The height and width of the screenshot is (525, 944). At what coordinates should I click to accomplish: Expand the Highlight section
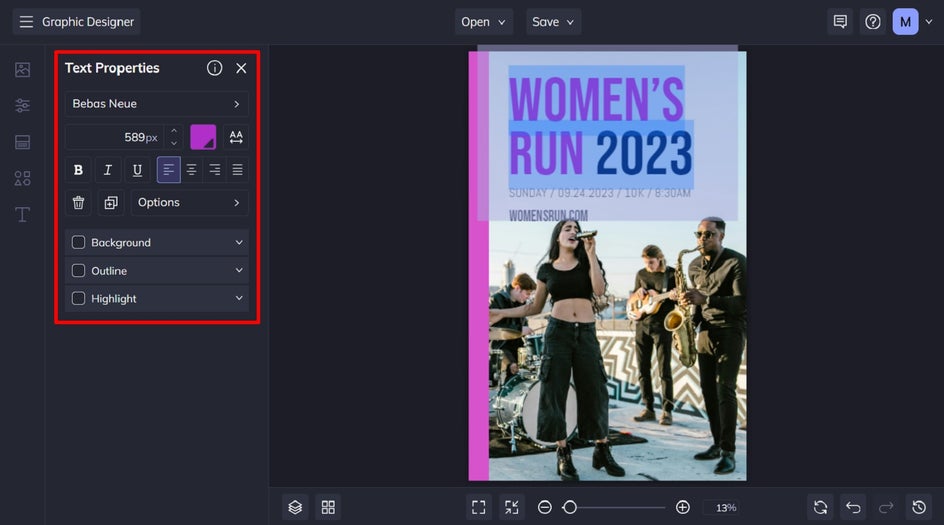(x=239, y=298)
